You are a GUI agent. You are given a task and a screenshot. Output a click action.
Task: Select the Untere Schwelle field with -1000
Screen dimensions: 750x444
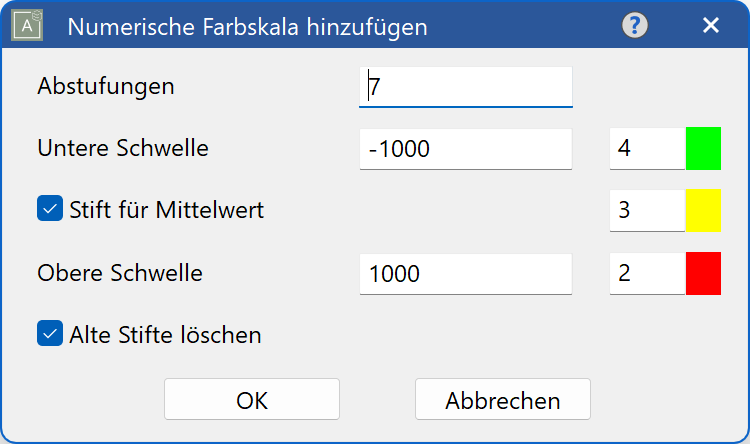pos(465,149)
